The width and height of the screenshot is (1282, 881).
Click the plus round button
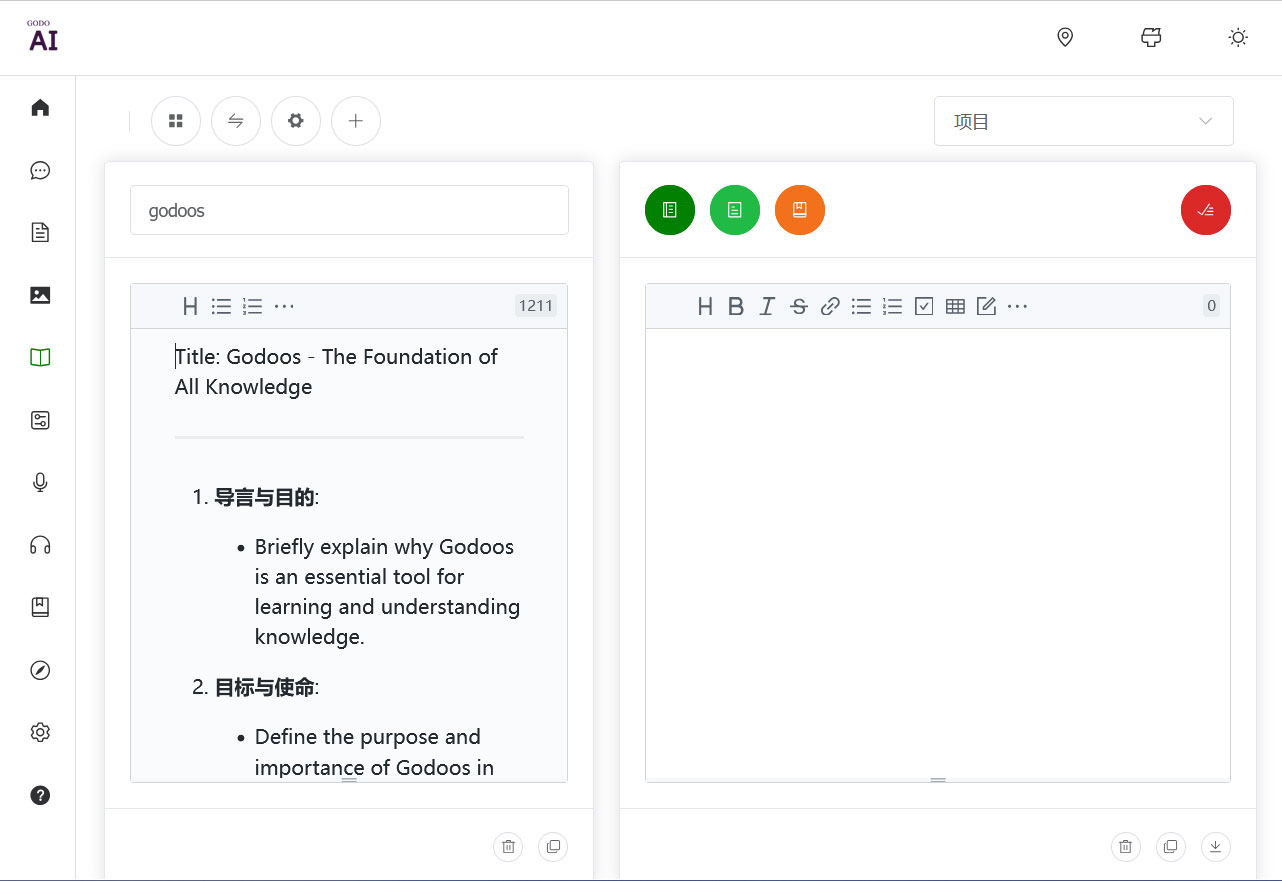[356, 121]
